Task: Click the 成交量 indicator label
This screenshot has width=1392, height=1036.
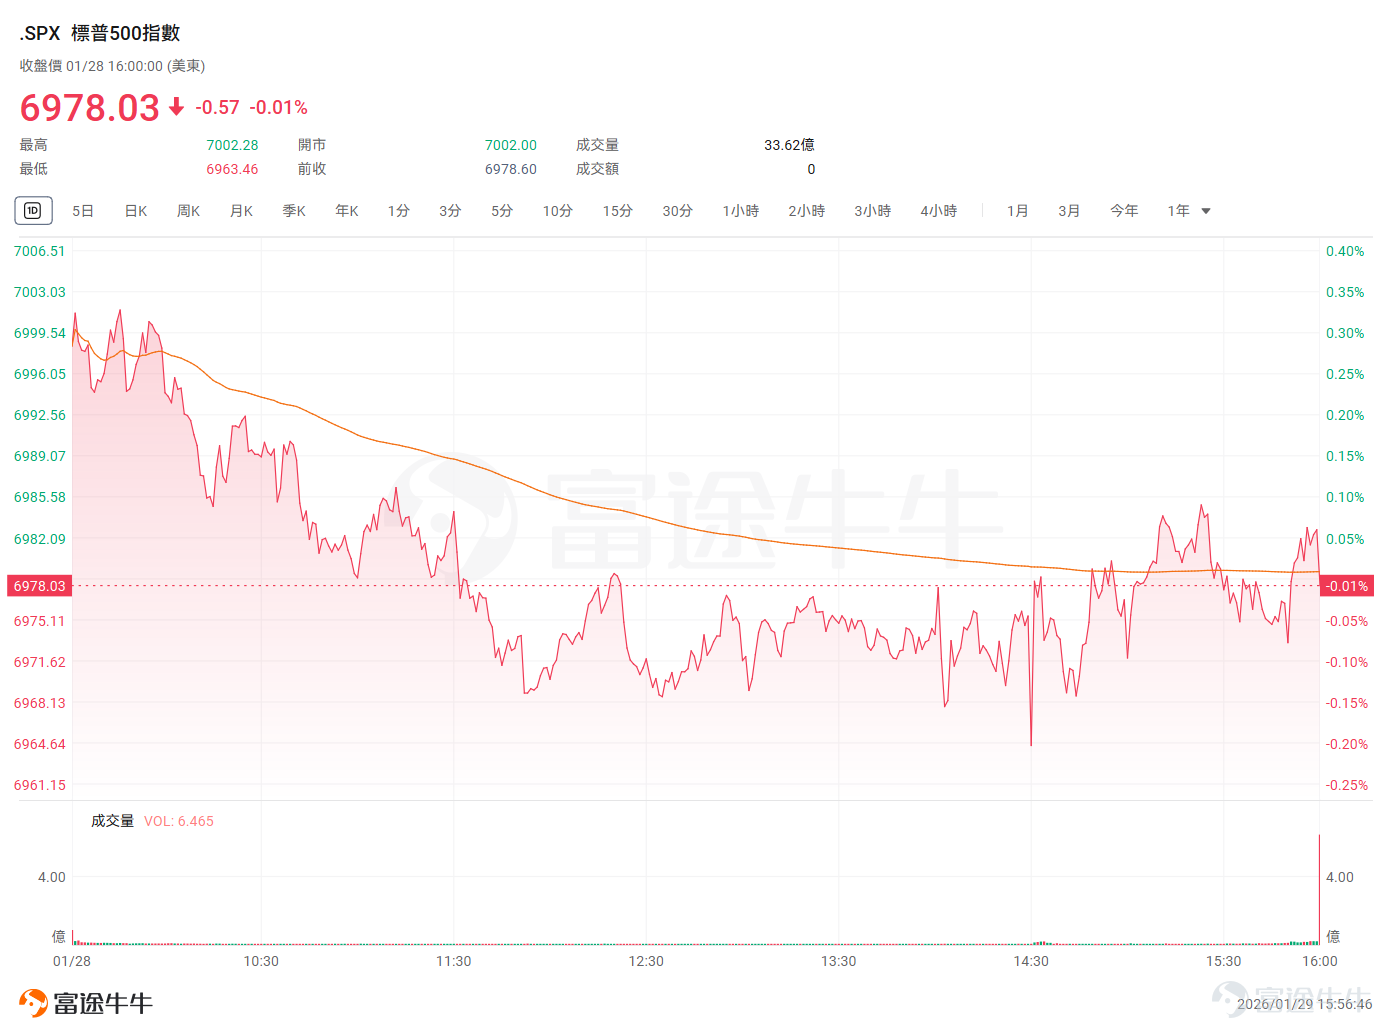Action: (112, 821)
